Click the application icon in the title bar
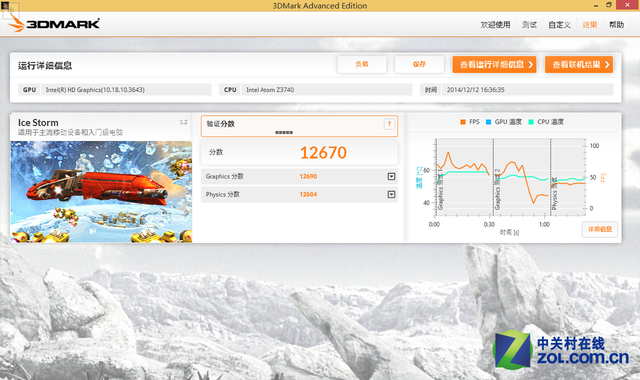The image size is (640, 380). pos(5,5)
